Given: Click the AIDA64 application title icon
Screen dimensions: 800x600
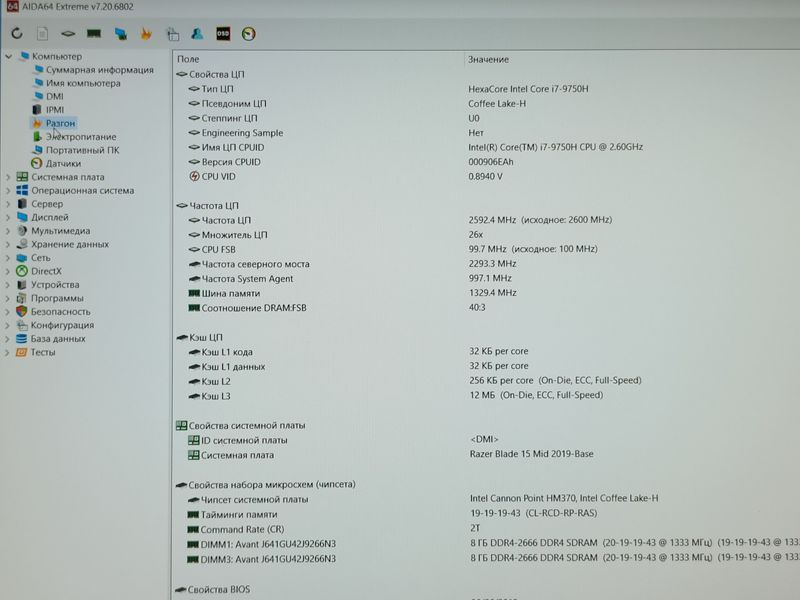Looking at the screenshot, I should tap(12, 6).
